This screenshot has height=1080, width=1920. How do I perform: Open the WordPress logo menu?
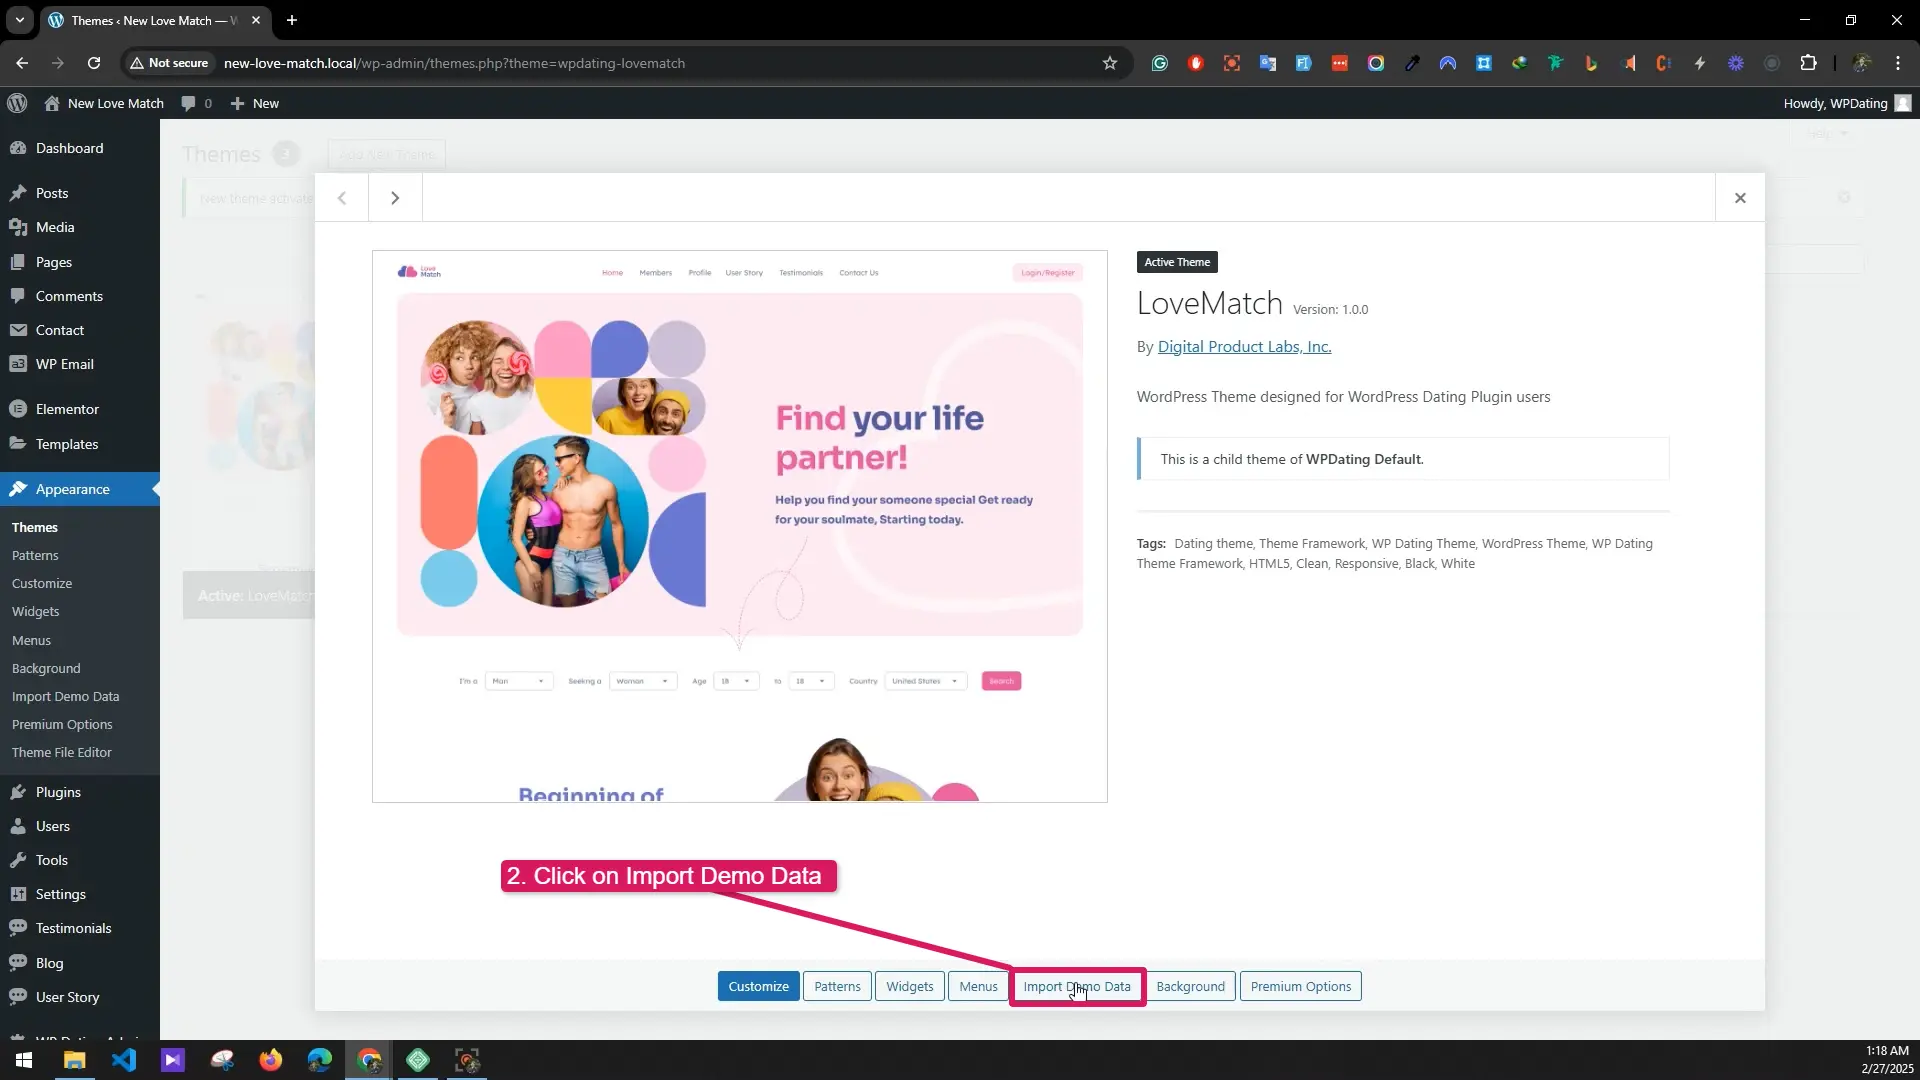[x=17, y=103]
